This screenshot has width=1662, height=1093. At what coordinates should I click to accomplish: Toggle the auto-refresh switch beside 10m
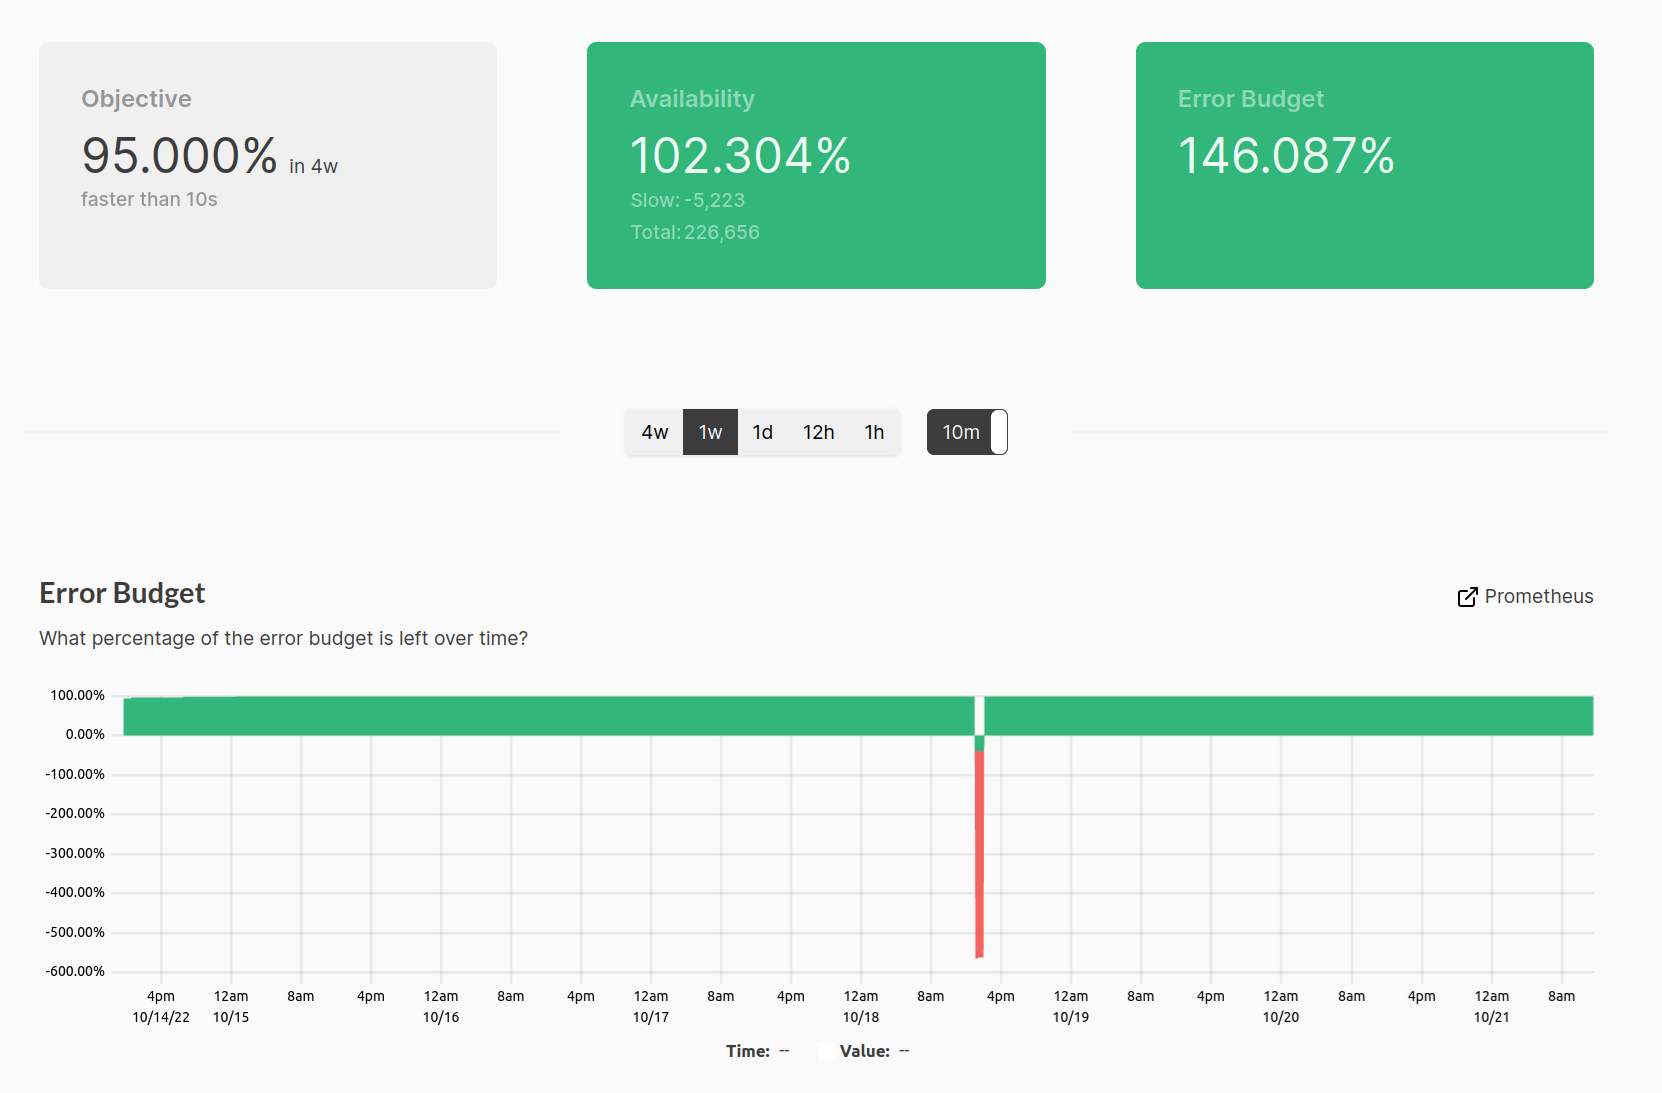click(x=996, y=432)
